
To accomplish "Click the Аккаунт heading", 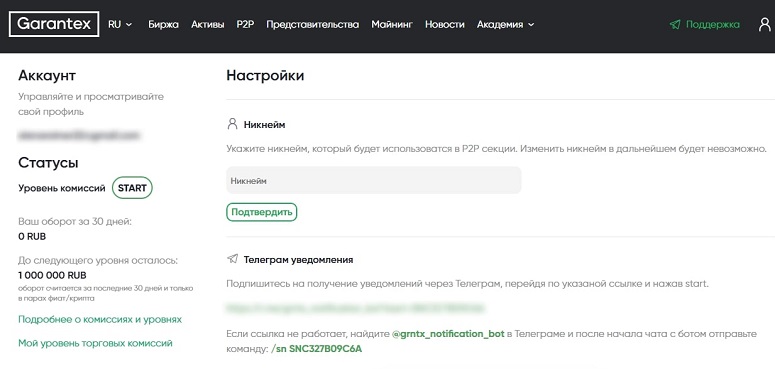I will coord(47,76).
